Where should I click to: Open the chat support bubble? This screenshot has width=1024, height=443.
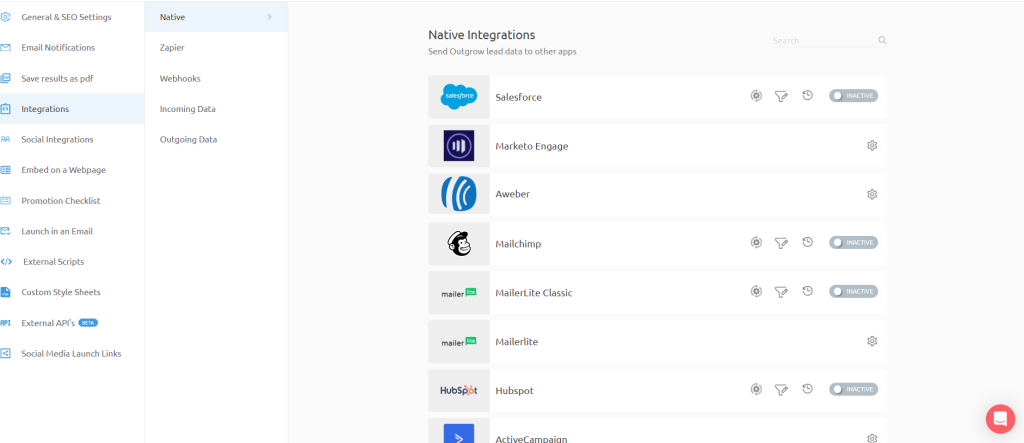1000,419
